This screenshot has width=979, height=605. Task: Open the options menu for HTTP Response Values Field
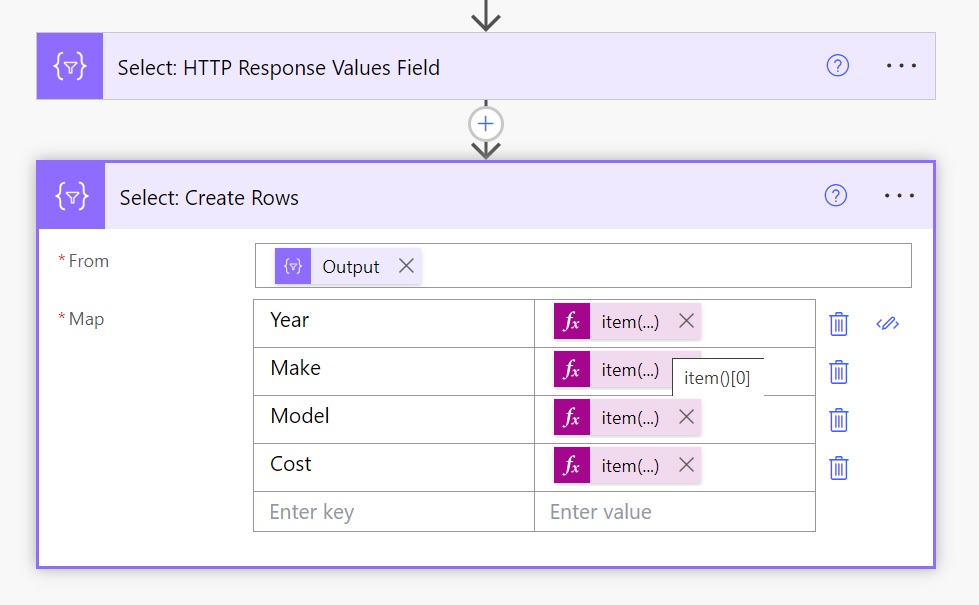pyautogui.click(x=902, y=66)
